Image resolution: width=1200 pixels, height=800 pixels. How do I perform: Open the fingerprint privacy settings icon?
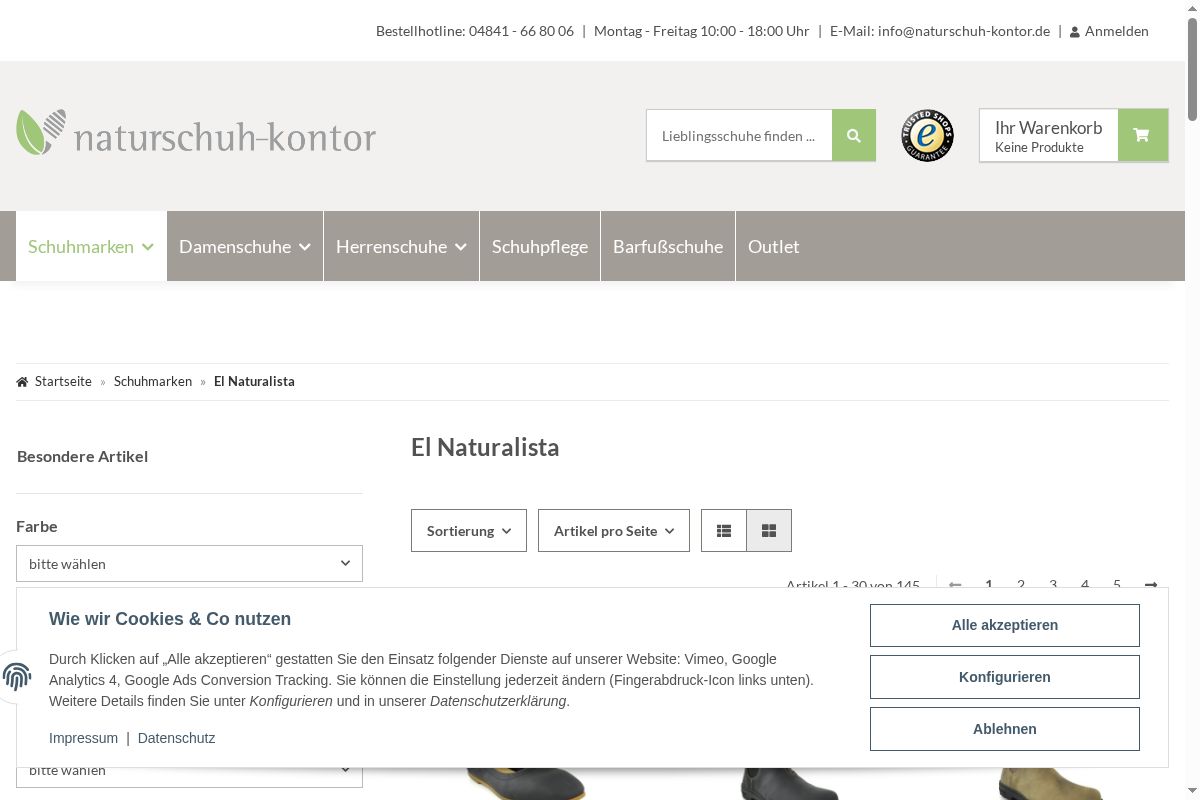coord(17,677)
